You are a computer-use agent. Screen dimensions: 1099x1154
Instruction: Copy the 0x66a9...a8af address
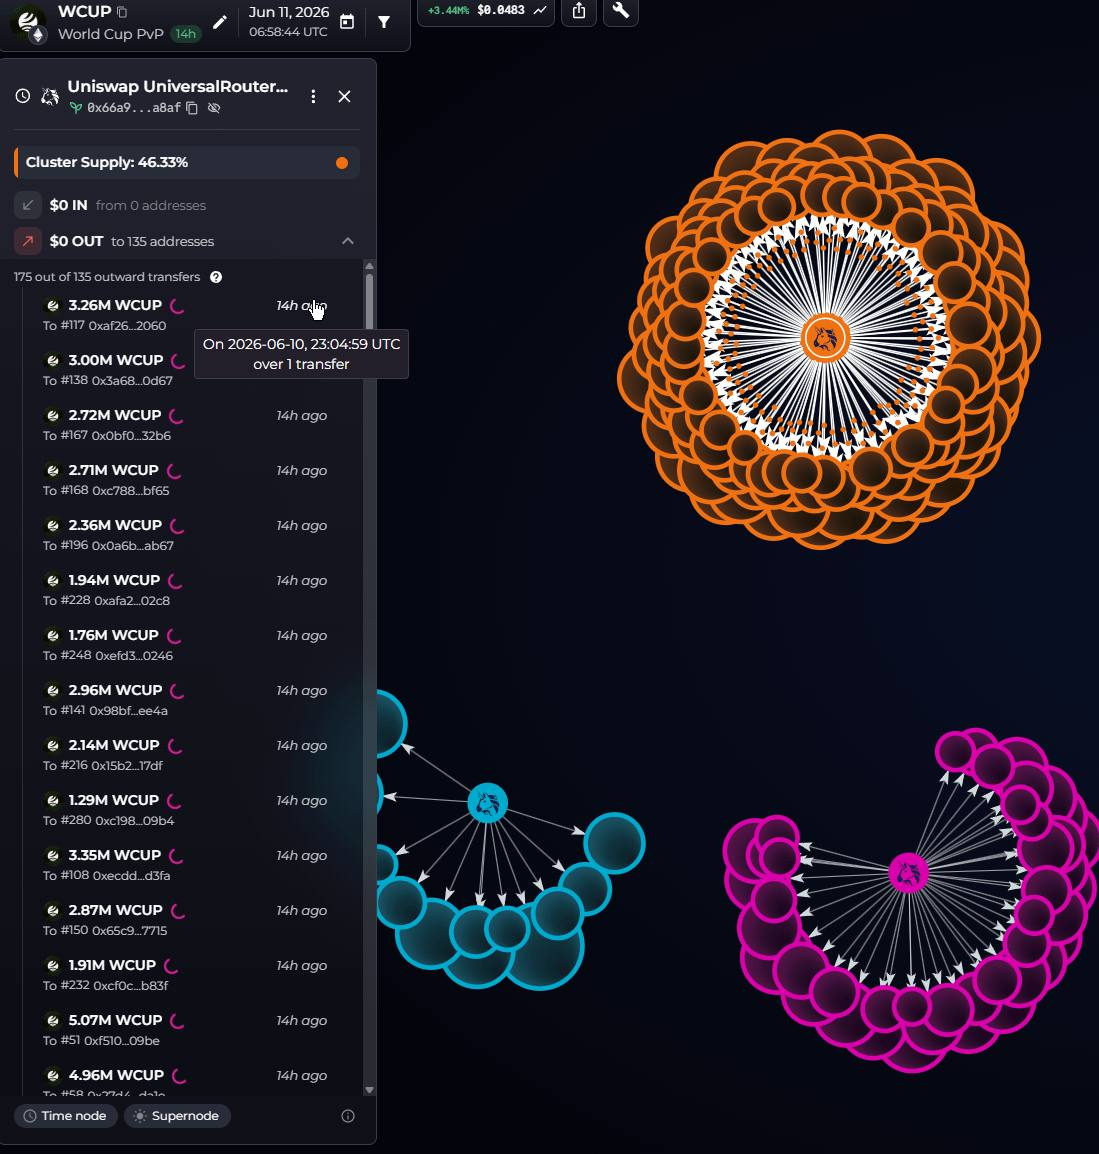(x=192, y=108)
